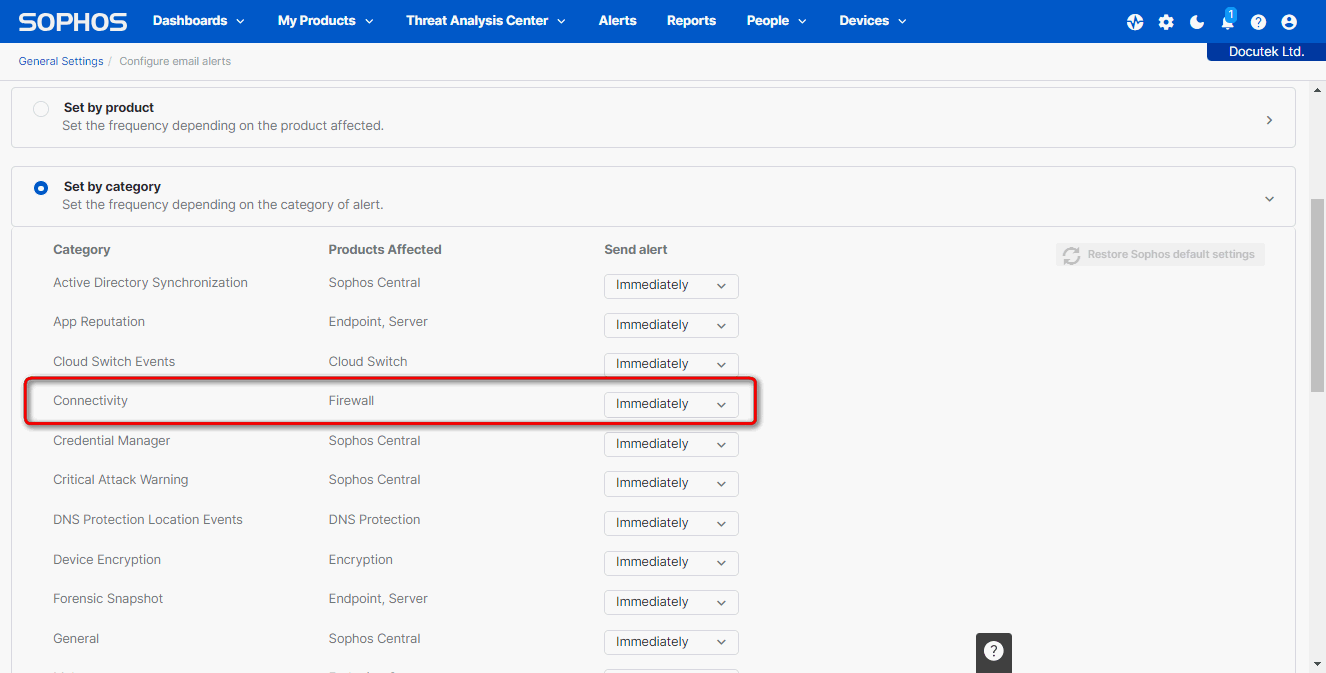This screenshot has width=1326, height=673.
Task: Open Send alert dropdown for Active Directory Synchronization
Action: click(671, 286)
